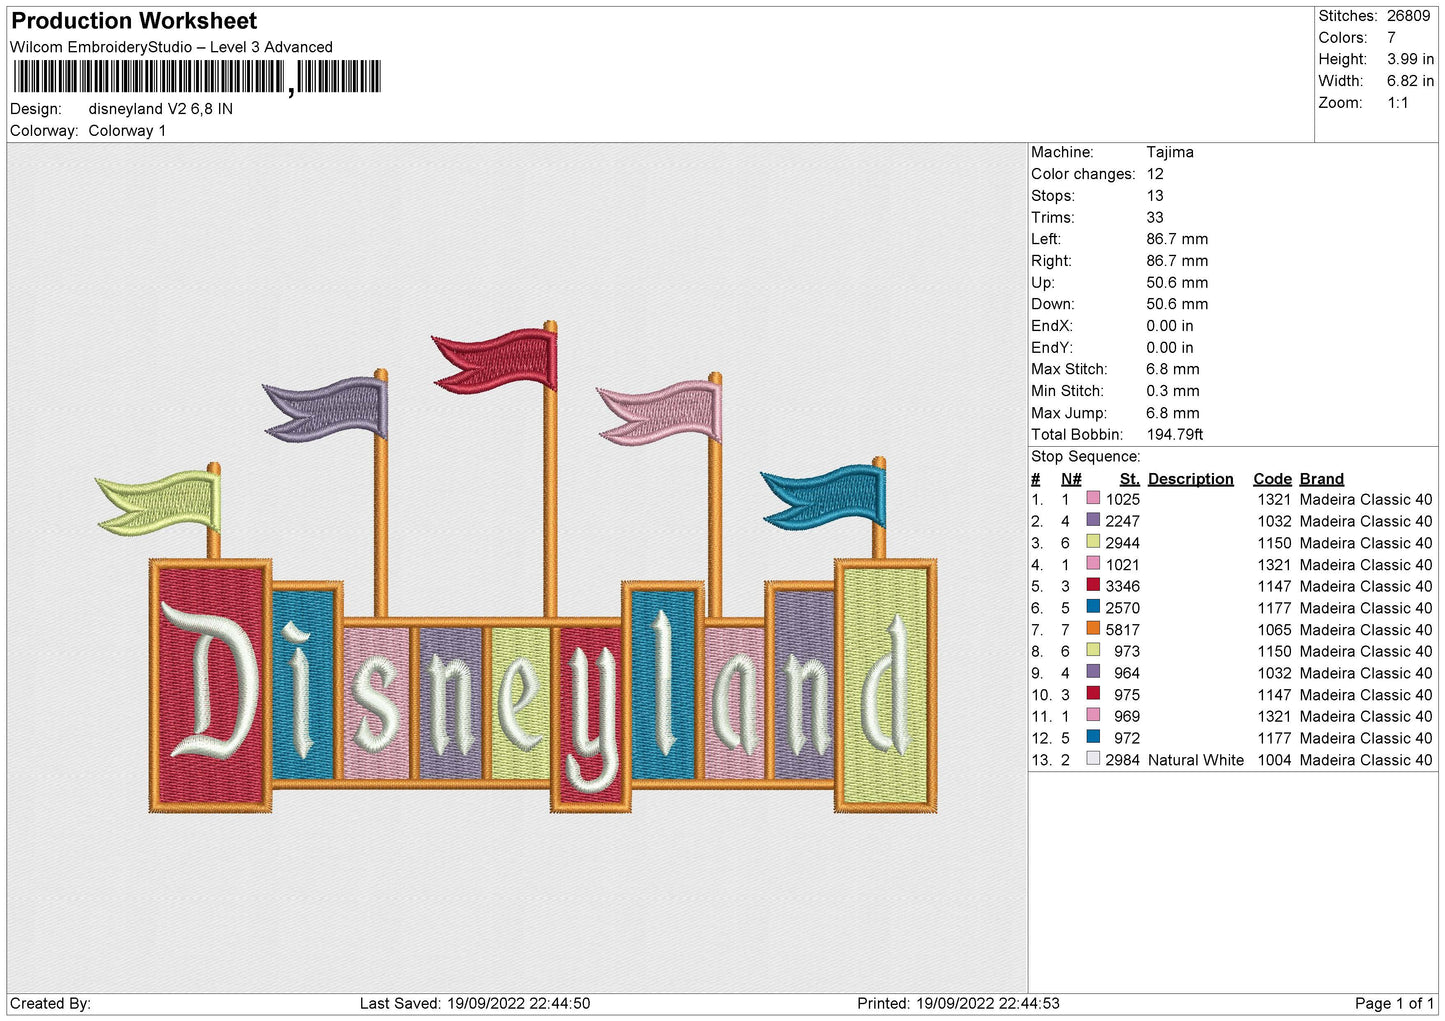Click the pink swatch in stop row 1
Screen dimensions: 1445x1021
click(1093, 499)
